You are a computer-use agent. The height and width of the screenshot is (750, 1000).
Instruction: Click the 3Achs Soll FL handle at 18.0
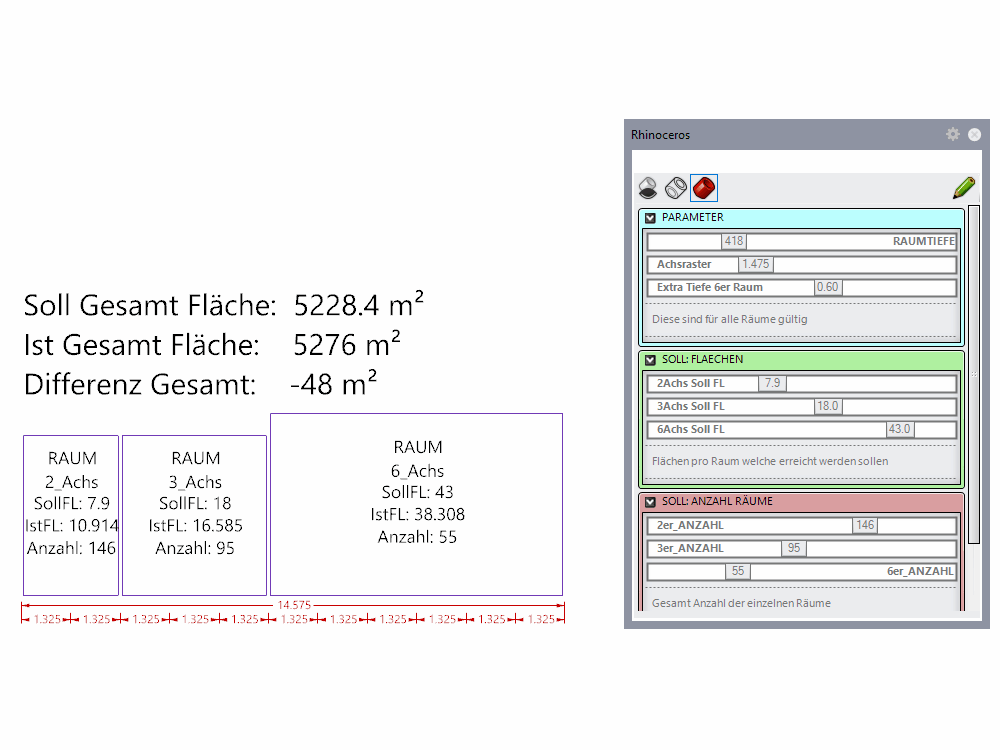tap(828, 406)
